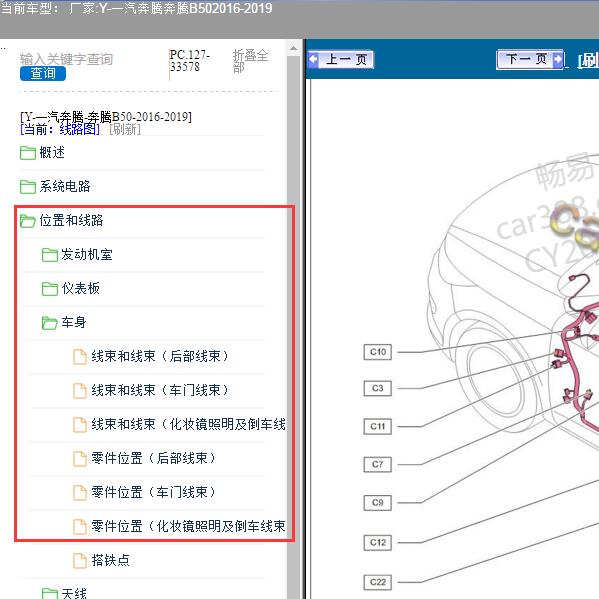
Task: Click right arrow icon on 下一页
Action: 558,59
